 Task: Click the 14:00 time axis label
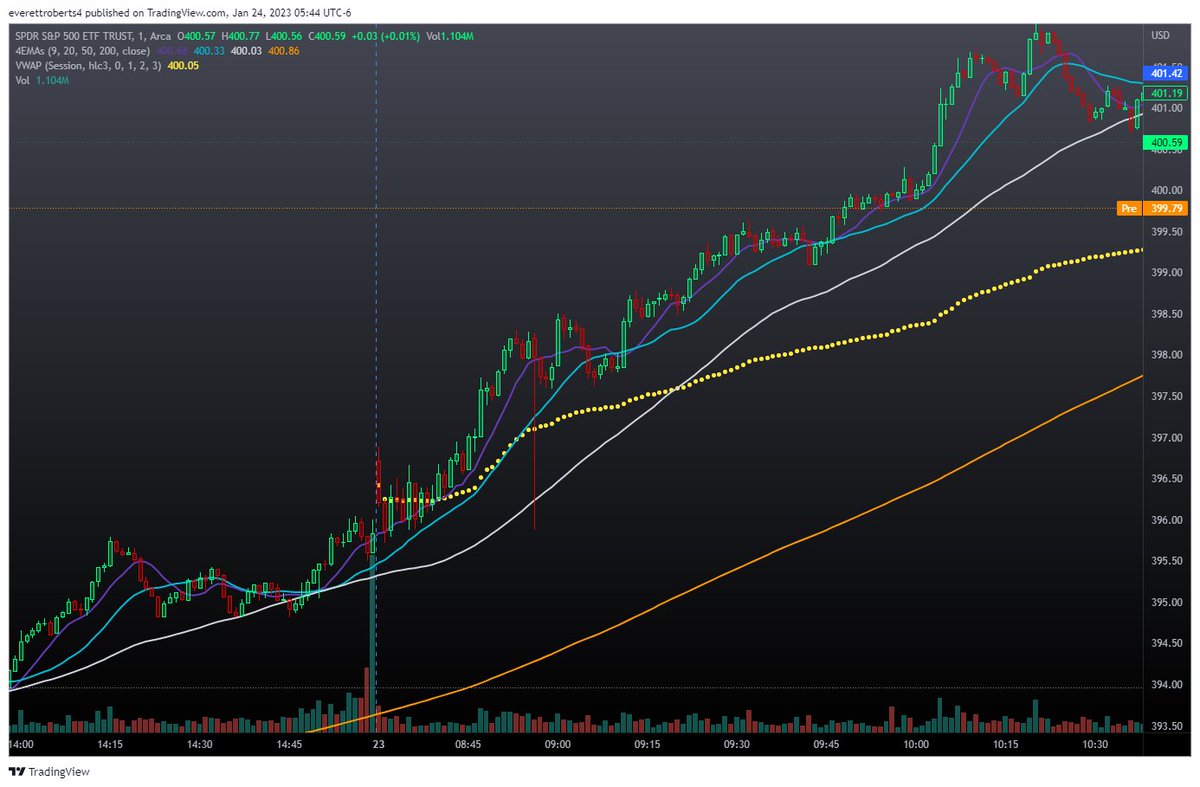(21, 745)
